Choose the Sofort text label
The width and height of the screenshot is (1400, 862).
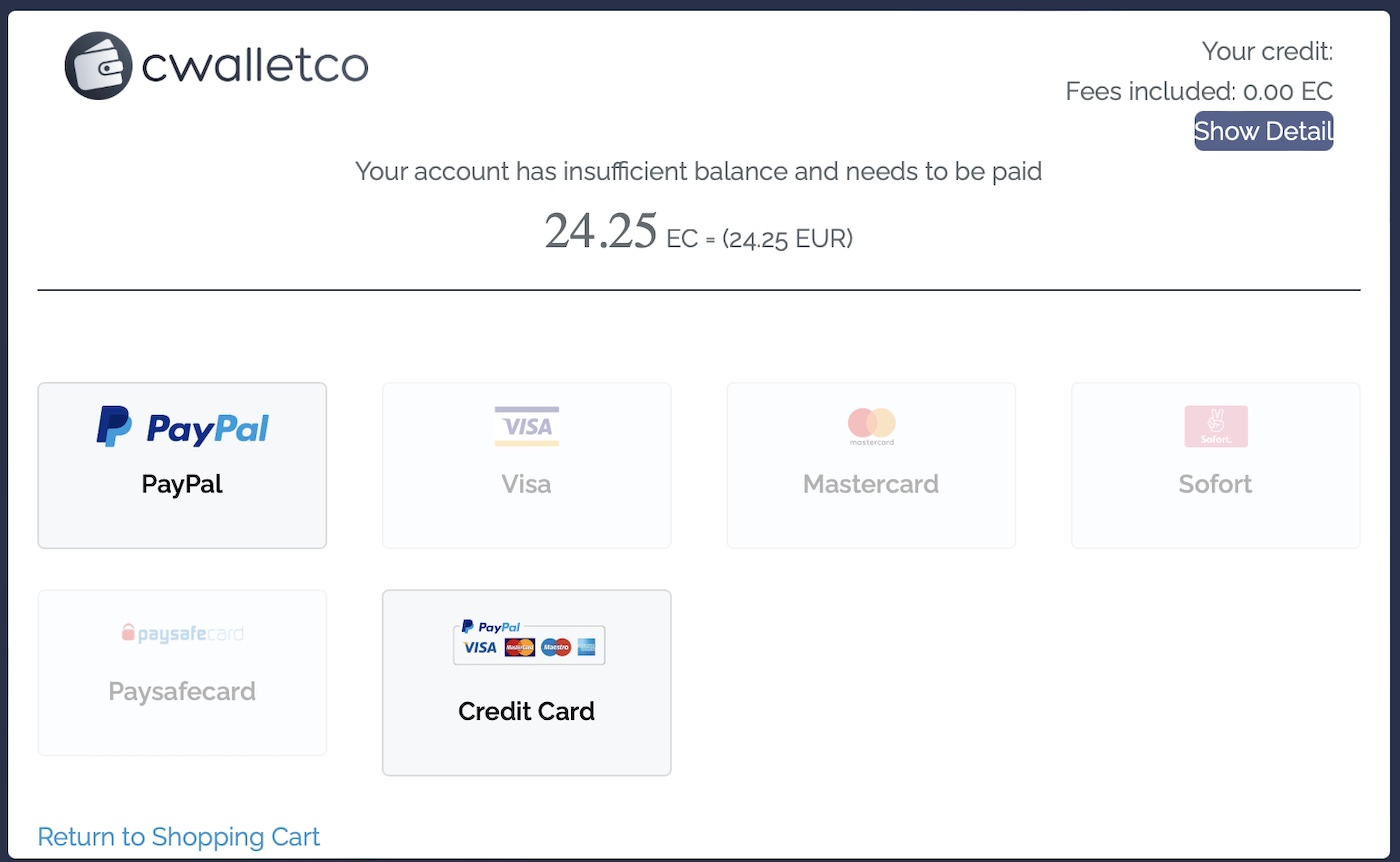(x=1215, y=485)
